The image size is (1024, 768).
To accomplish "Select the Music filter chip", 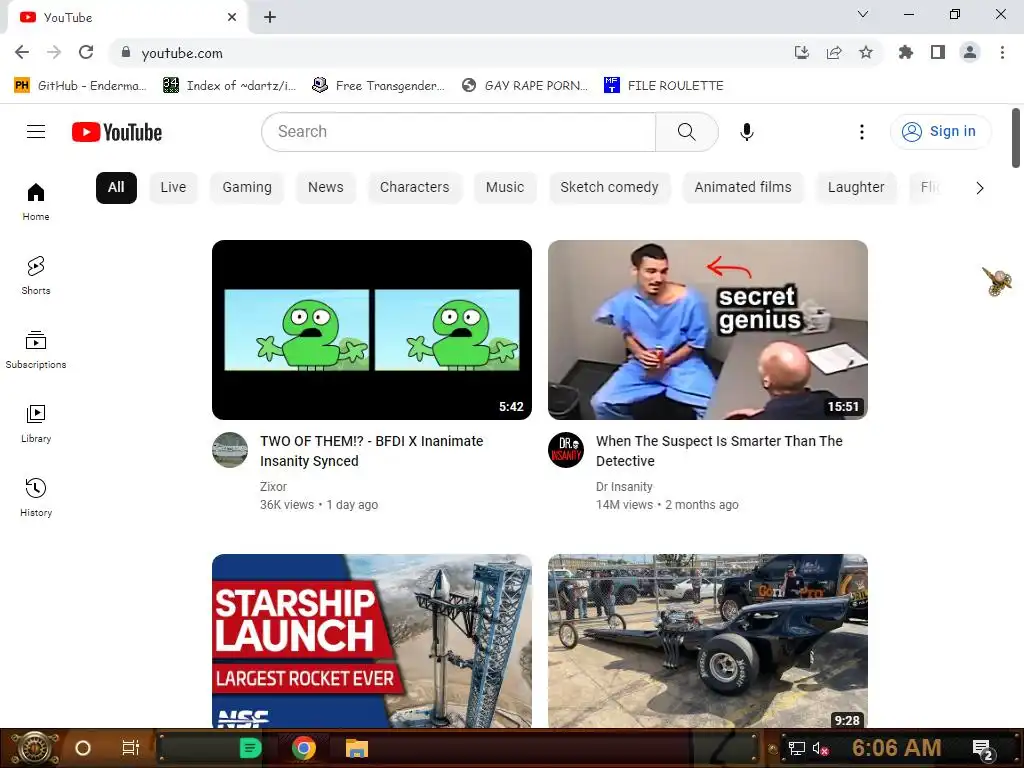I will click(x=505, y=187).
